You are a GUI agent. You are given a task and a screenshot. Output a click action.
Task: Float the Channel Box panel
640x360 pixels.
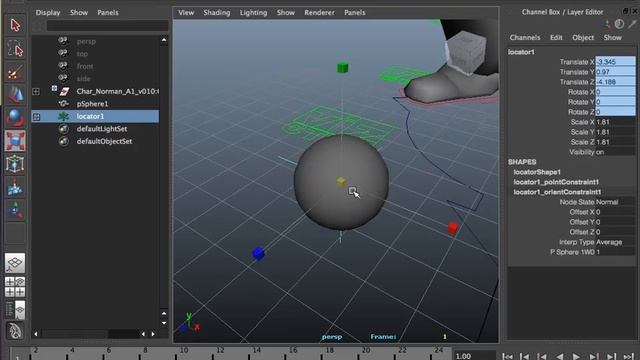click(x=625, y=11)
